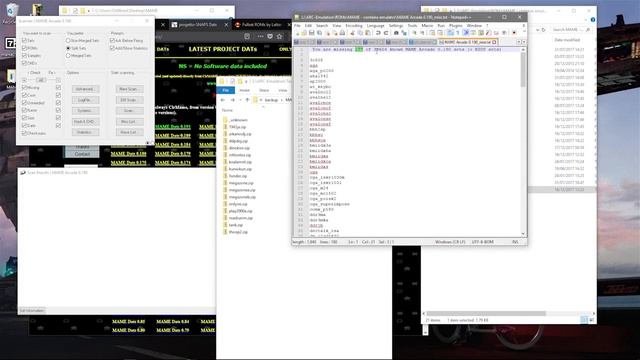640x360 pixels.
Task: Click New Scan... button in Scanner
Action: (129, 89)
